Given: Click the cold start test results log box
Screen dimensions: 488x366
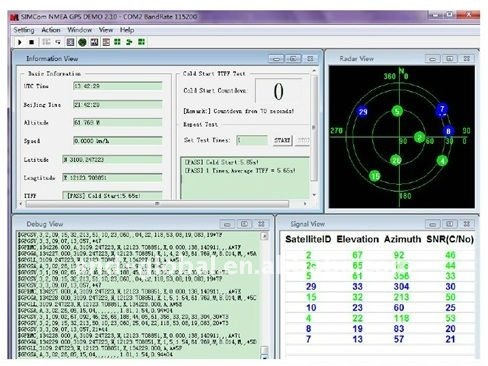Looking at the screenshot, I should point(245,178).
